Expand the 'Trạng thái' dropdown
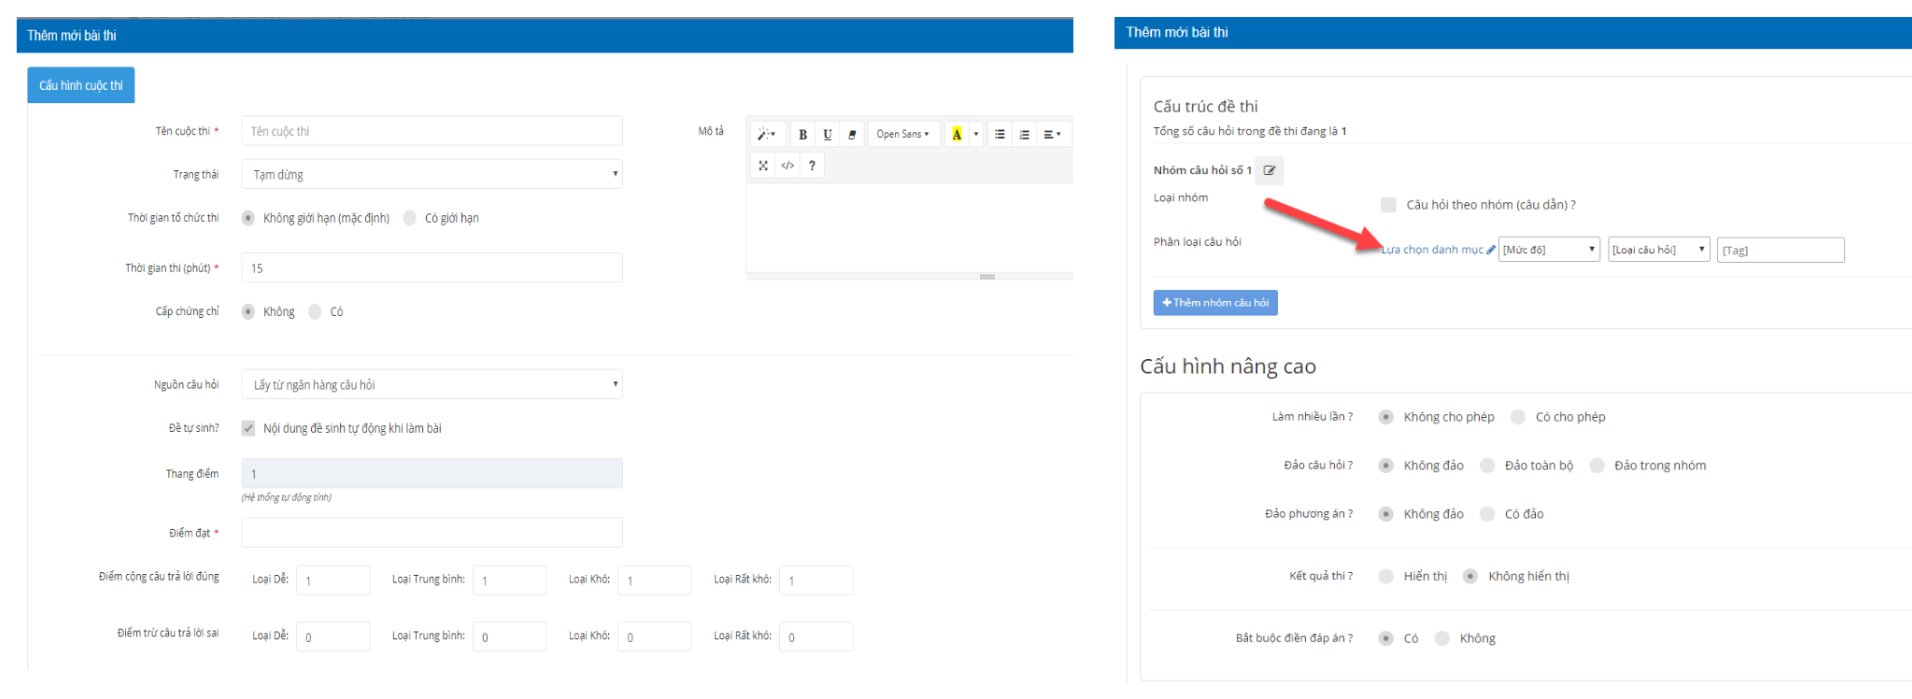Screen dimensions: 1912x699 [432, 174]
